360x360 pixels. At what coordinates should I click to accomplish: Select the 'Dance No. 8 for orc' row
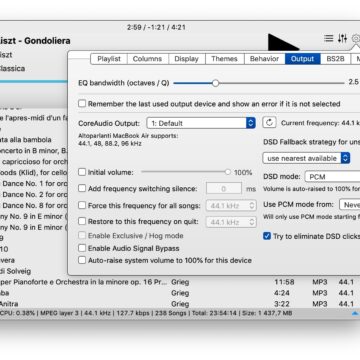click(34, 205)
